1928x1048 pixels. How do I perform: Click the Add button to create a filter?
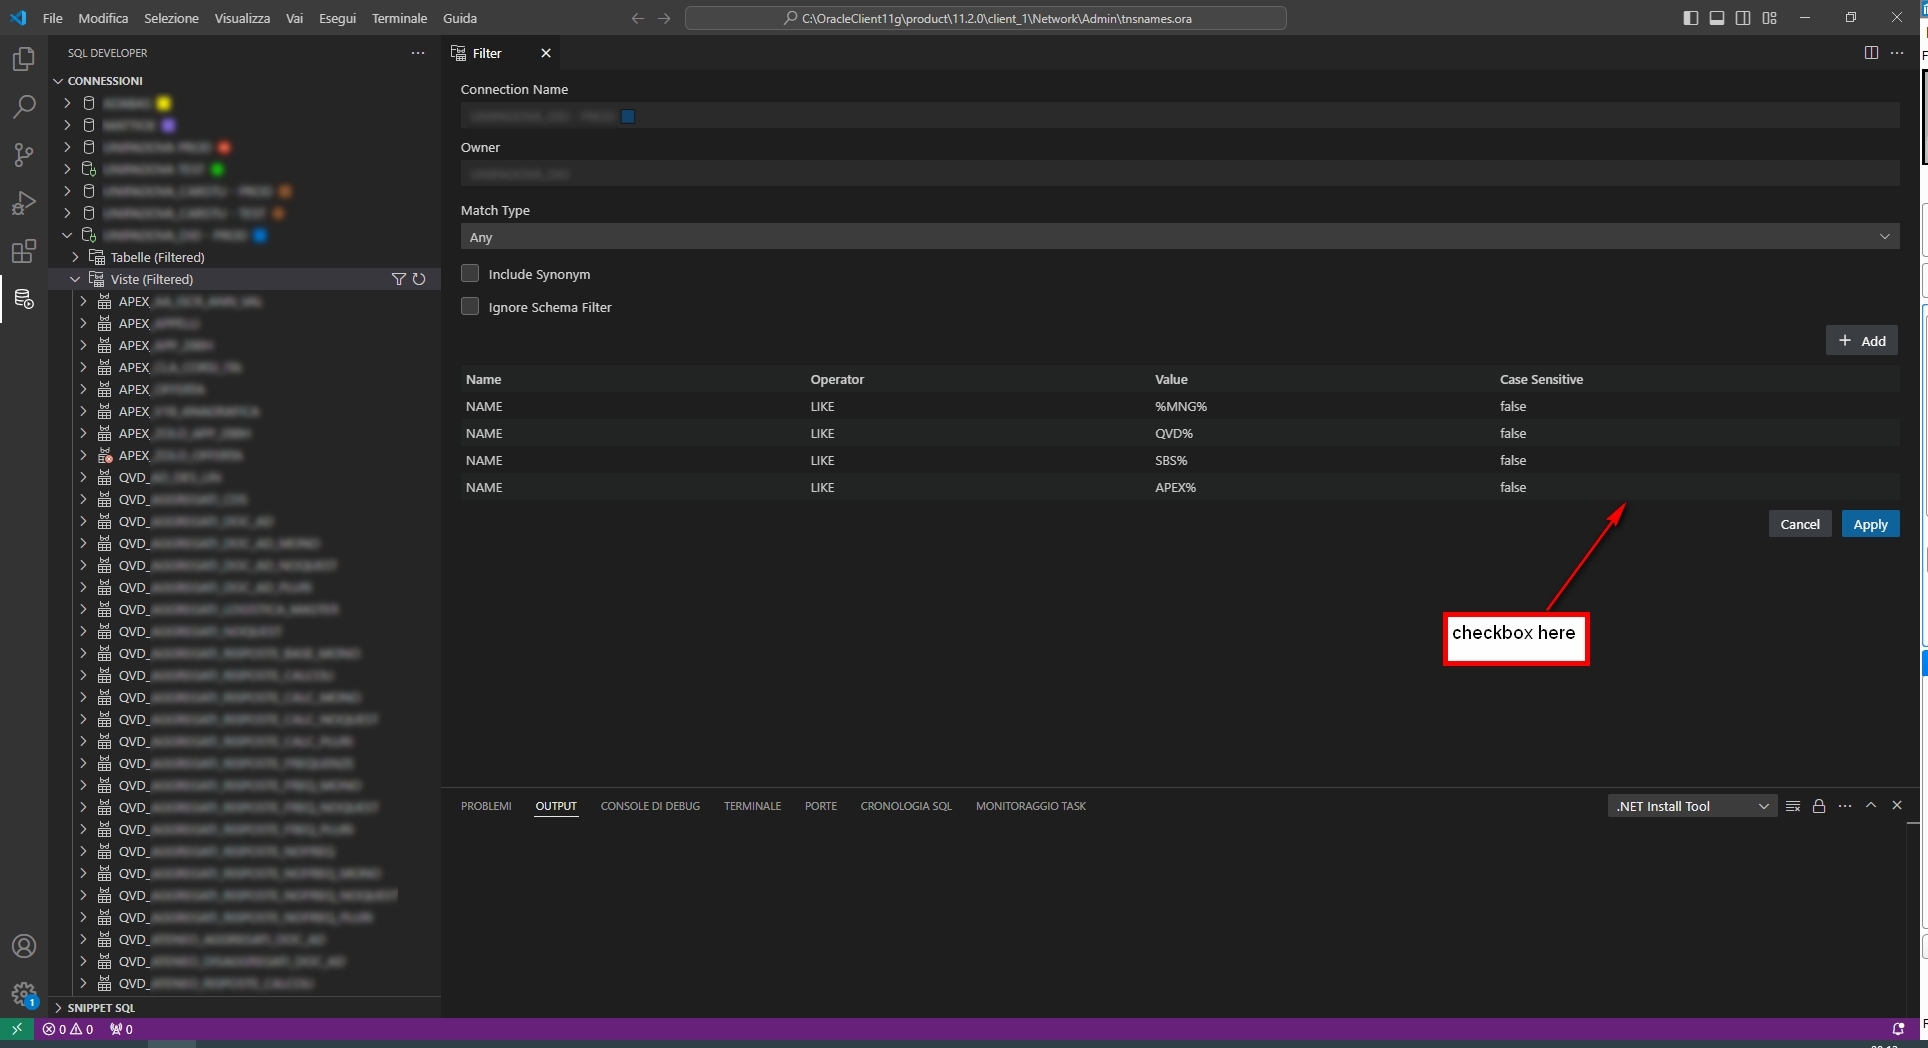tap(1862, 340)
